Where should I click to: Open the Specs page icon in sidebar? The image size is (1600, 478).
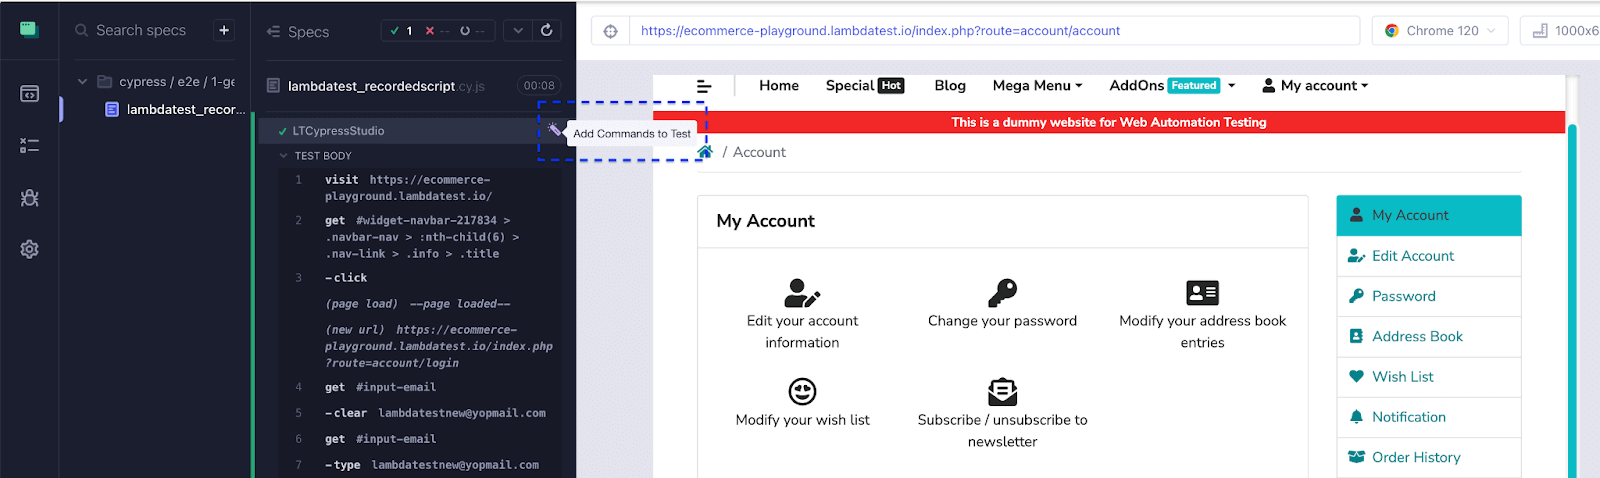[29, 94]
